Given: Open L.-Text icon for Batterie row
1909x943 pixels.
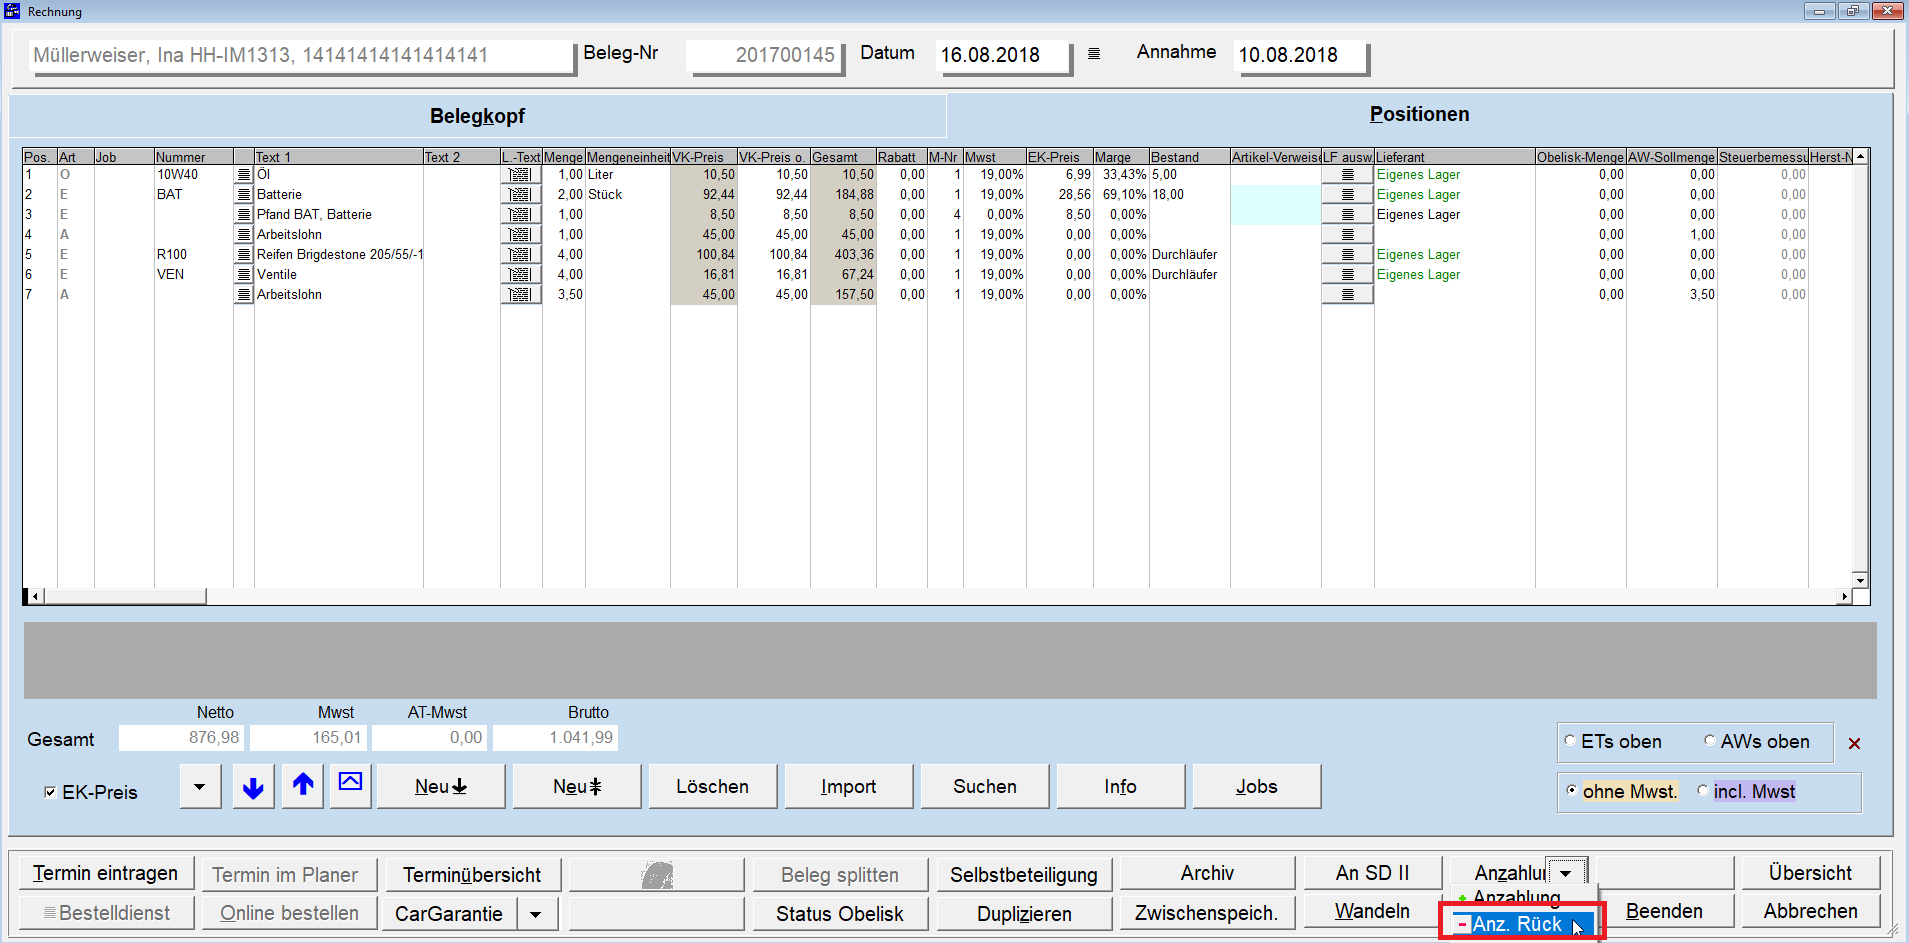Looking at the screenshot, I should click(520, 195).
